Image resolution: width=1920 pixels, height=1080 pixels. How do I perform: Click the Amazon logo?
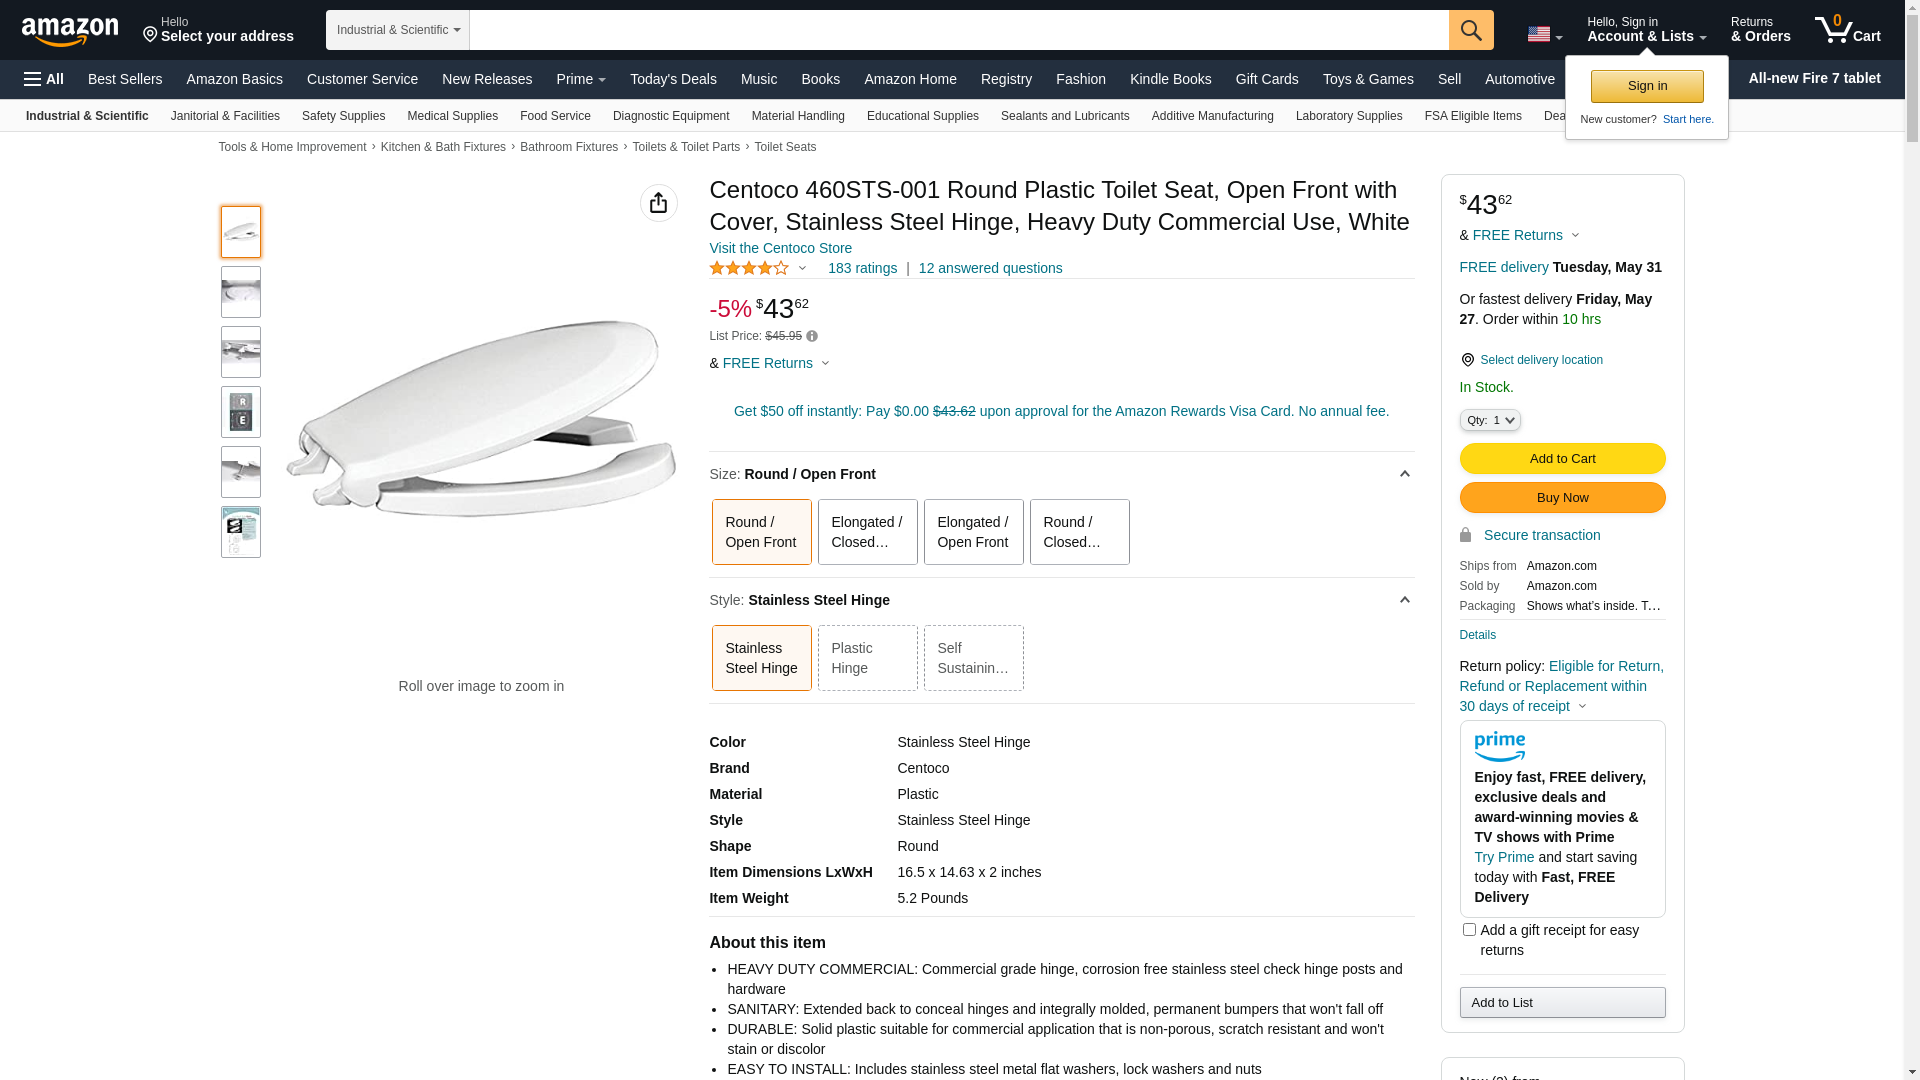70,32
